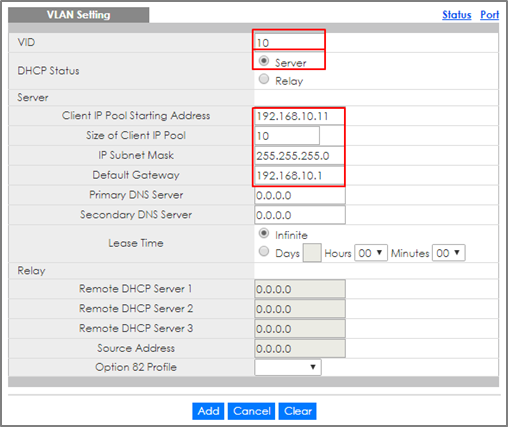Select the Server DHCP status radio button
The width and height of the screenshot is (508, 427).
pos(264,61)
